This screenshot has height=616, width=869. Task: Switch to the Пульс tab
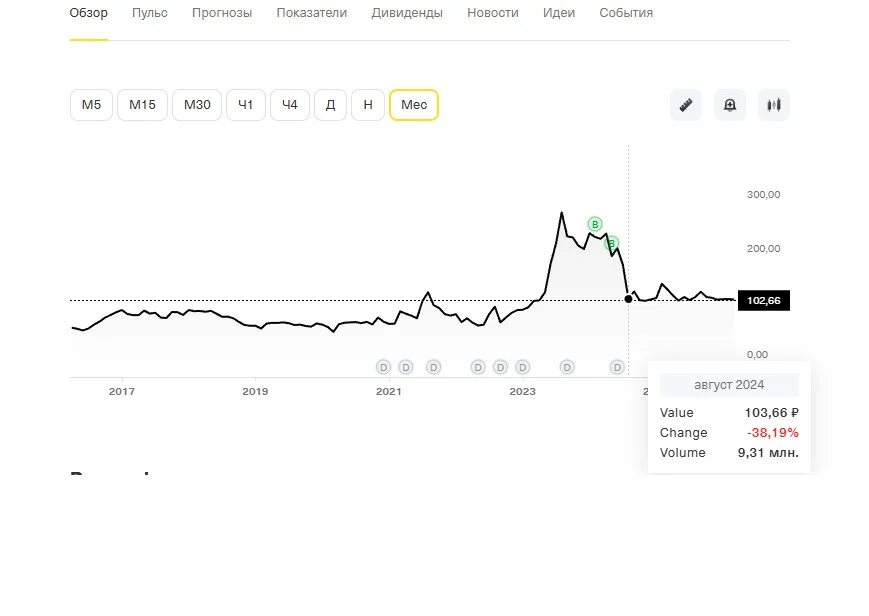[150, 13]
